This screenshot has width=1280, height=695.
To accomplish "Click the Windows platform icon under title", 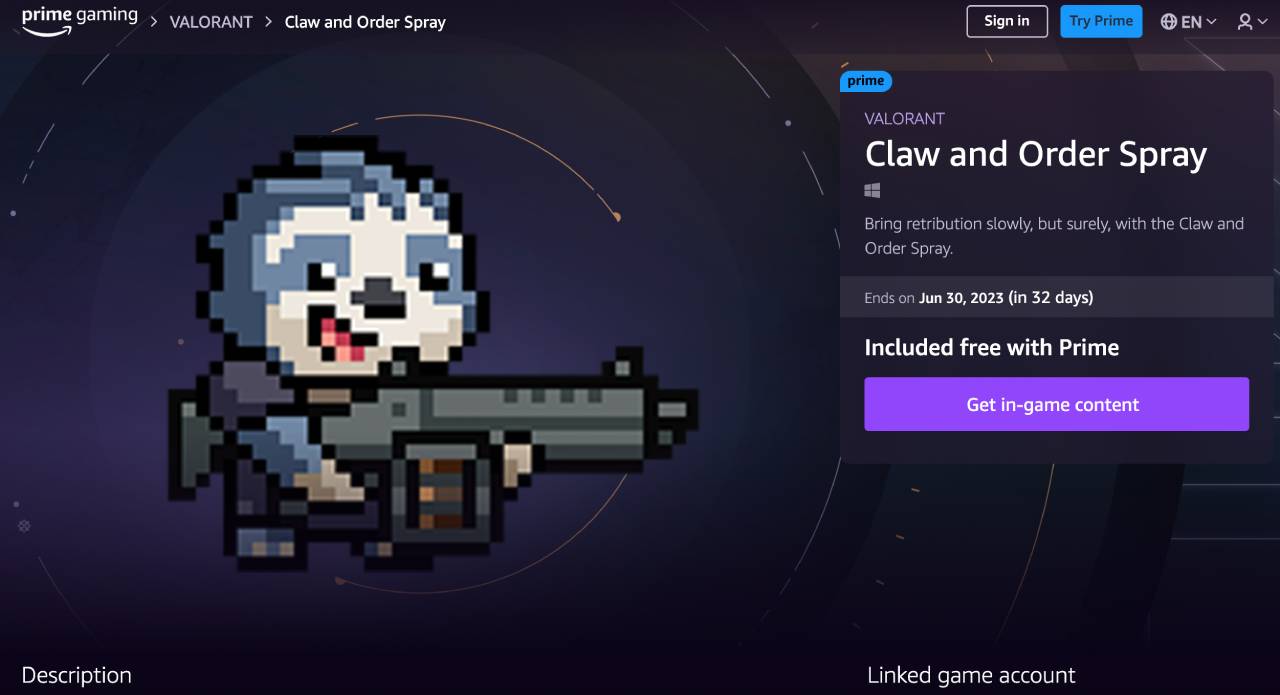I will (x=872, y=190).
